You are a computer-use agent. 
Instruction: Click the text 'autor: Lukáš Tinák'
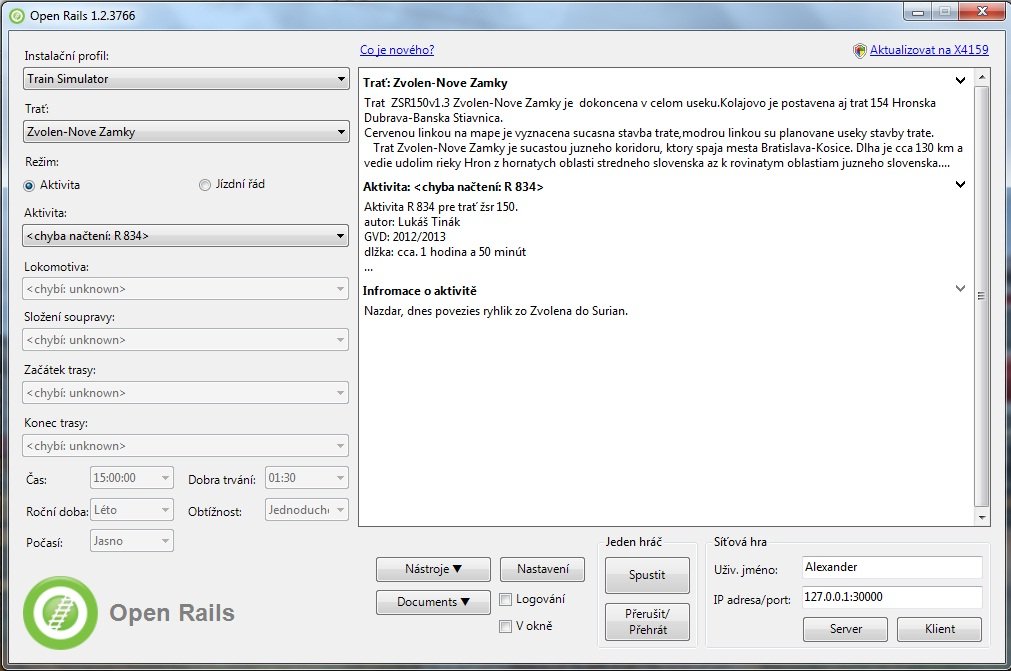tap(412, 222)
